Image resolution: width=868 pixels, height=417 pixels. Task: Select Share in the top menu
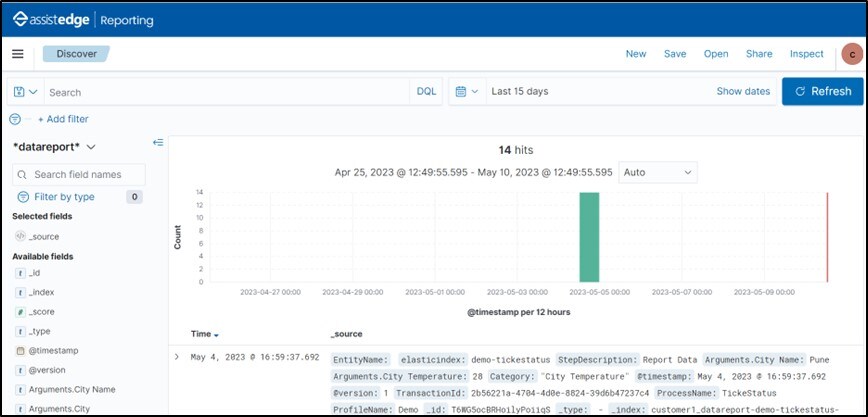click(x=759, y=54)
